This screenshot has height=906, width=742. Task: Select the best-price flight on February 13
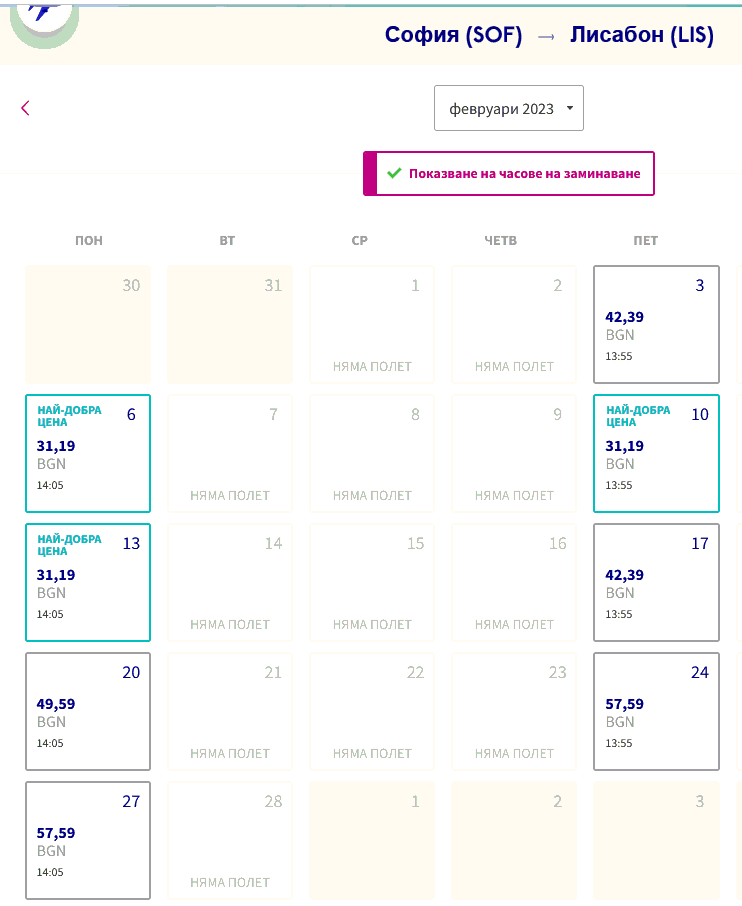(x=88, y=582)
